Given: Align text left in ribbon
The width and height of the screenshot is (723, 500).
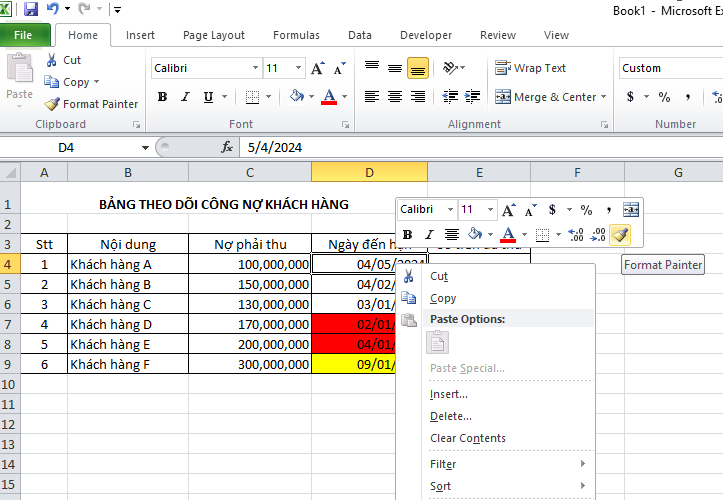Looking at the screenshot, I should (x=372, y=96).
